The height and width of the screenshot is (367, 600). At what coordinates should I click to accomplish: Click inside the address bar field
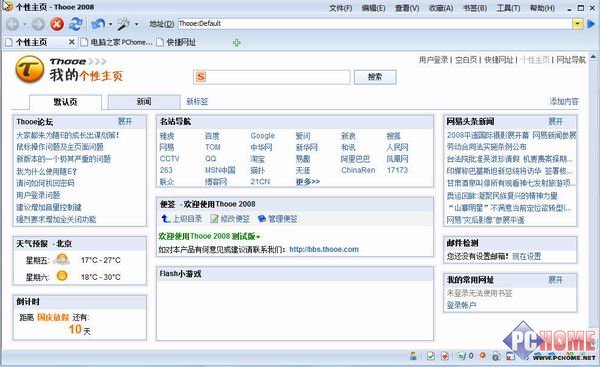click(375, 24)
